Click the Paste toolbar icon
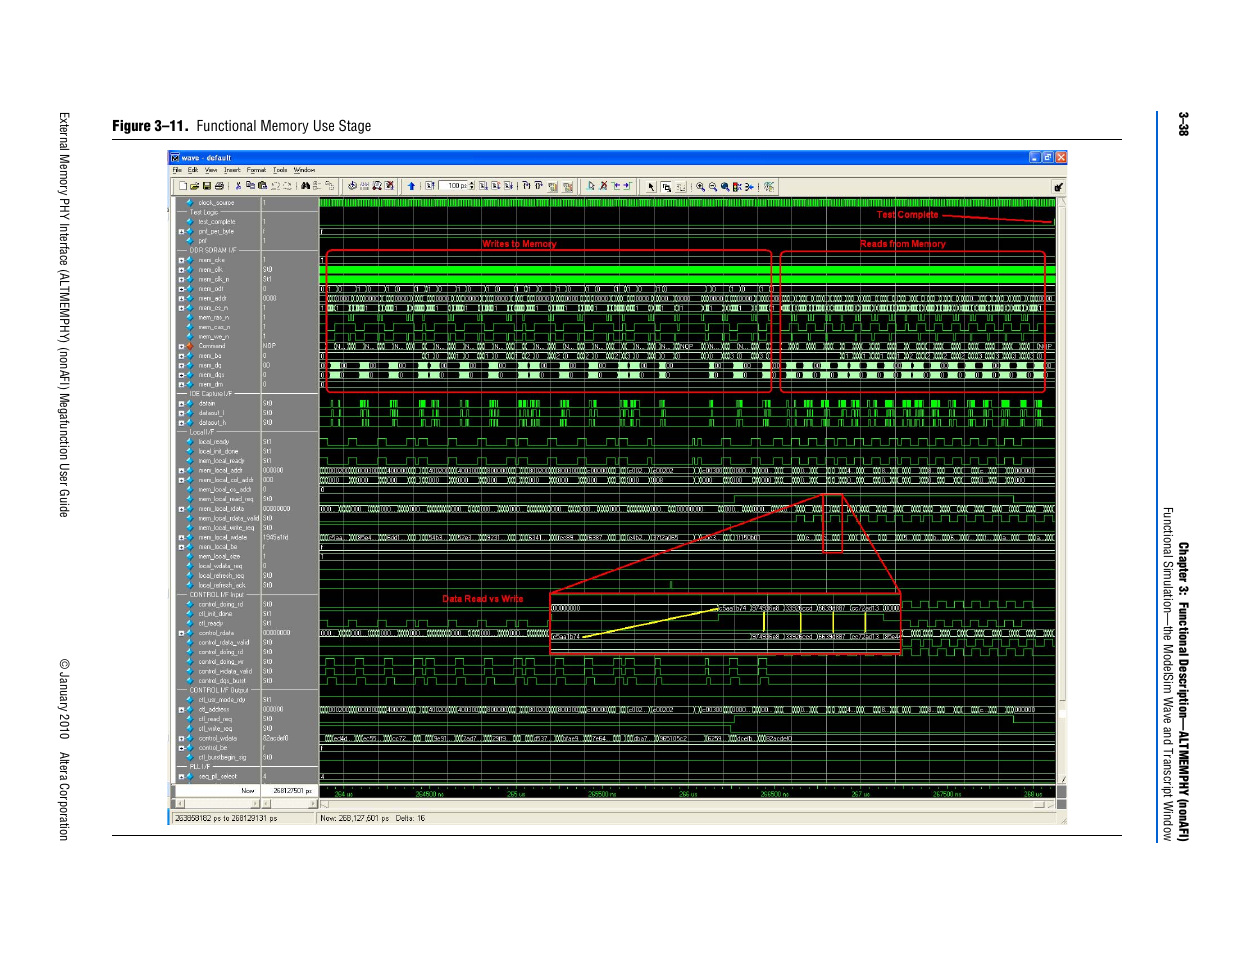The height and width of the screenshot is (954, 1235). click(x=262, y=186)
